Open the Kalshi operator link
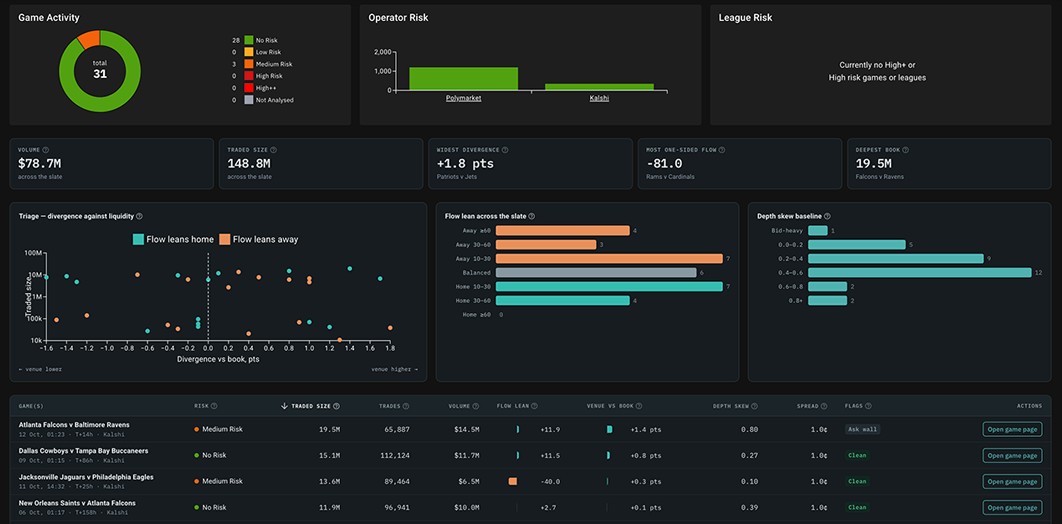Screen dimensions: 1062x524 click(x=599, y=98)
